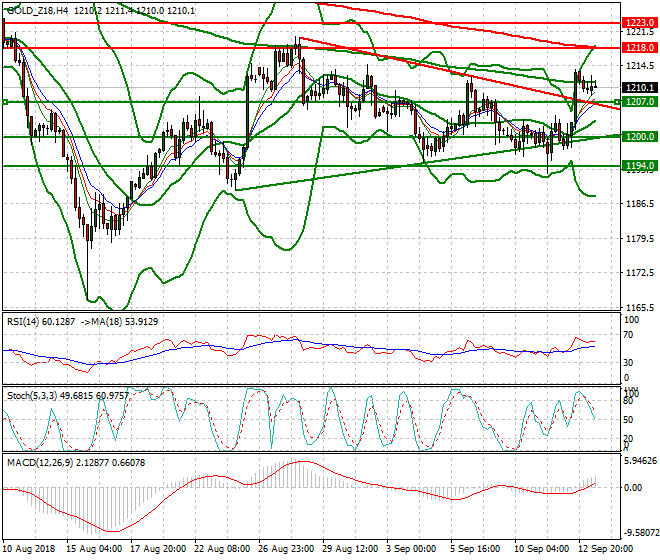
Task: Click the 1223.0 red price level label
Action: 640,23
